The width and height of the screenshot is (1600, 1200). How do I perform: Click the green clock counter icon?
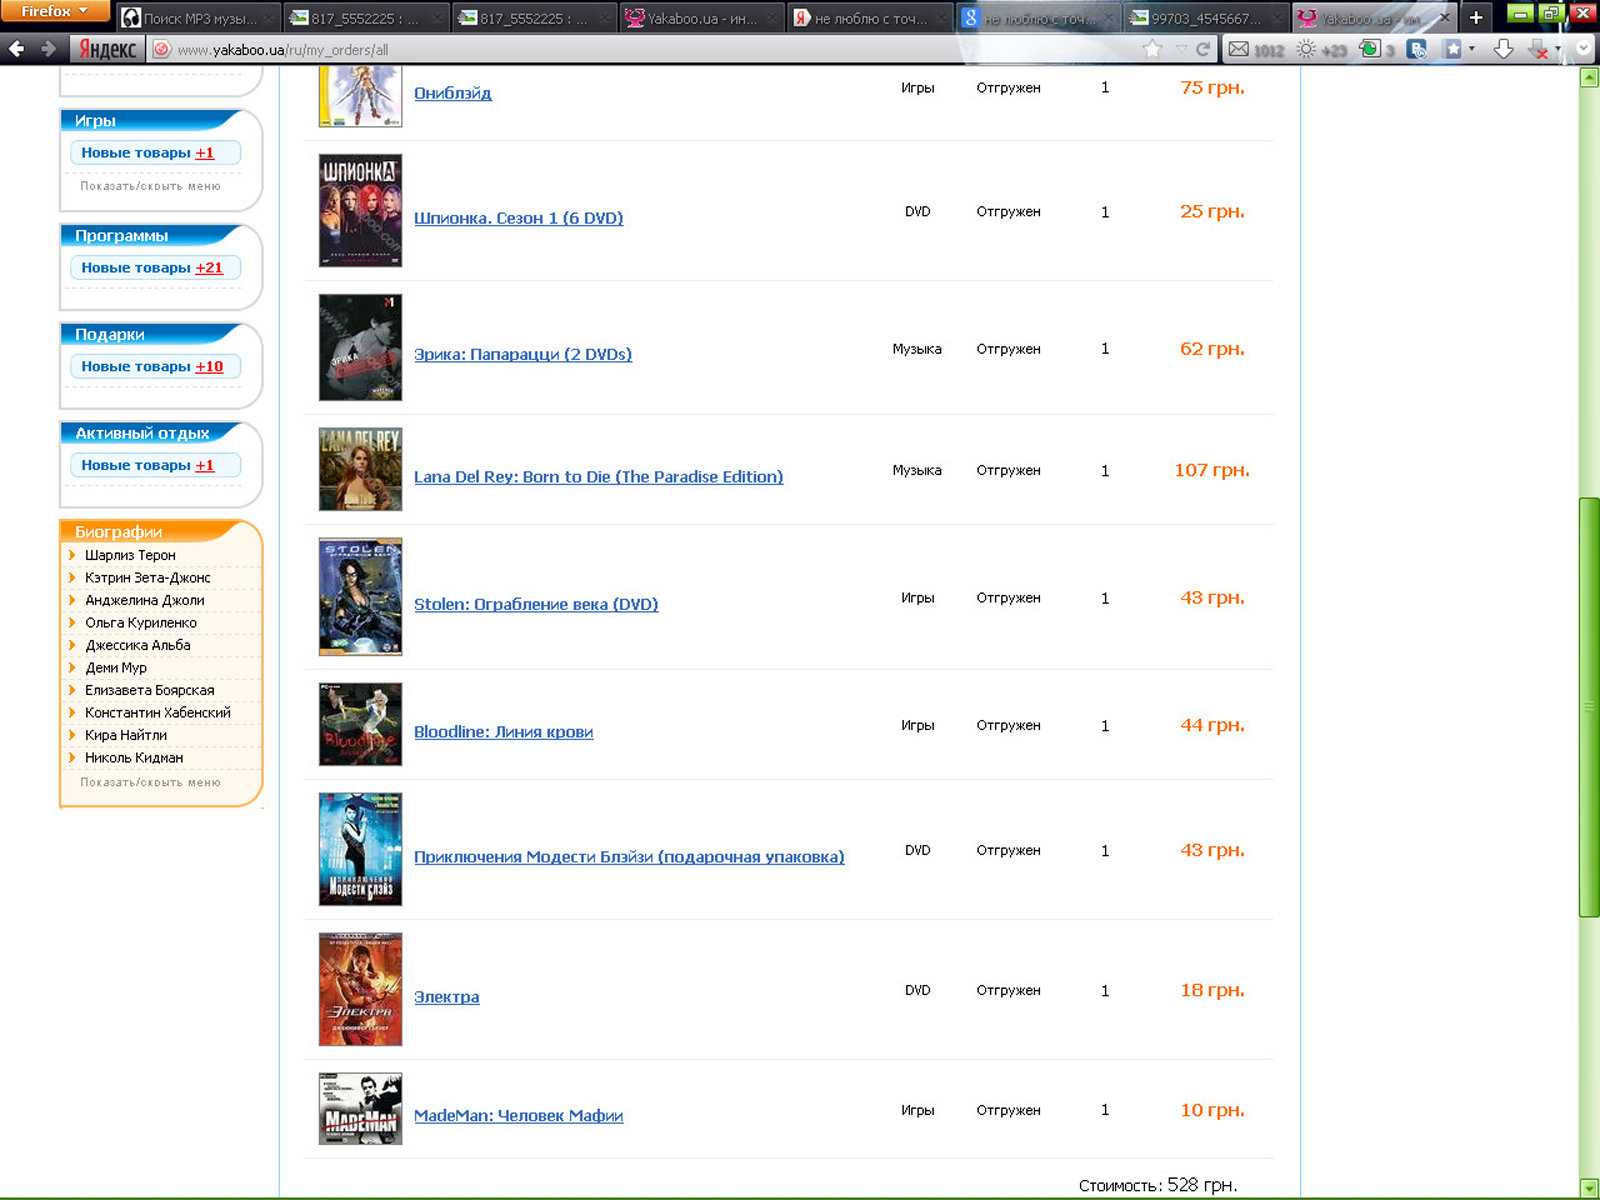(x=1370, y=49)
